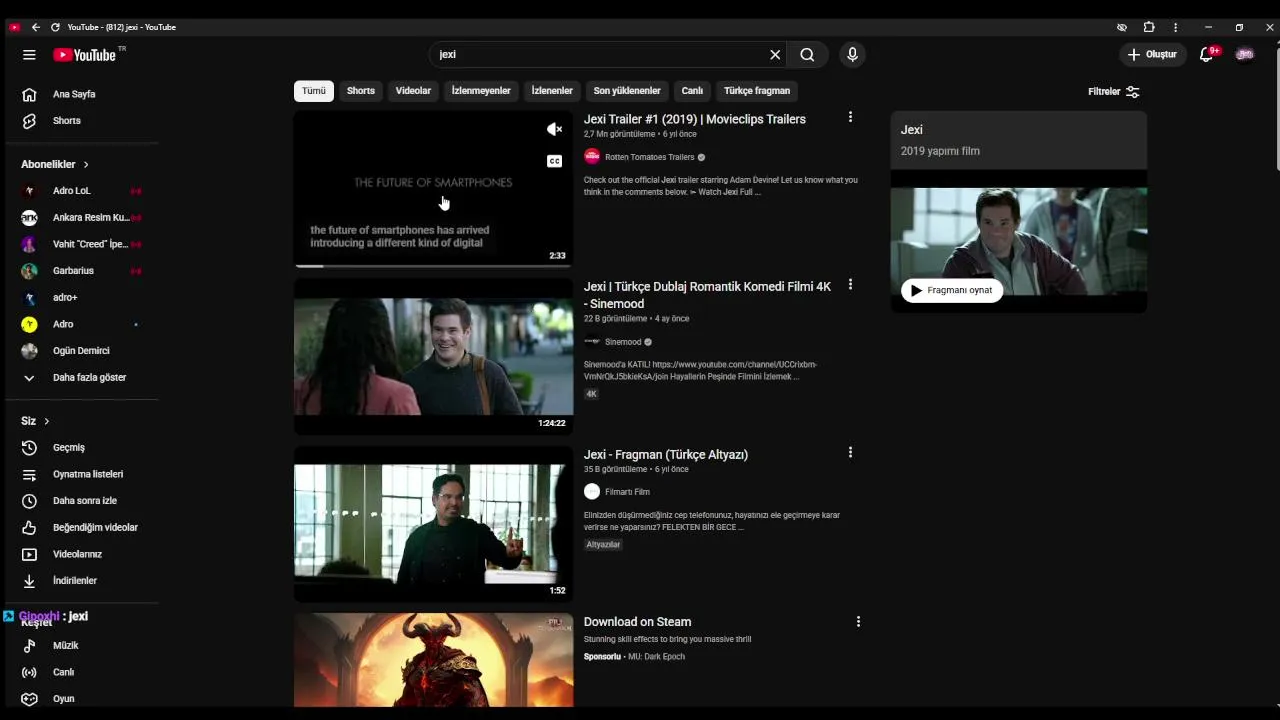Open the Fragman Türkçe Altyazı thumbnail
The height and width of the screenshot is (720, 1280).
point(433,524)
